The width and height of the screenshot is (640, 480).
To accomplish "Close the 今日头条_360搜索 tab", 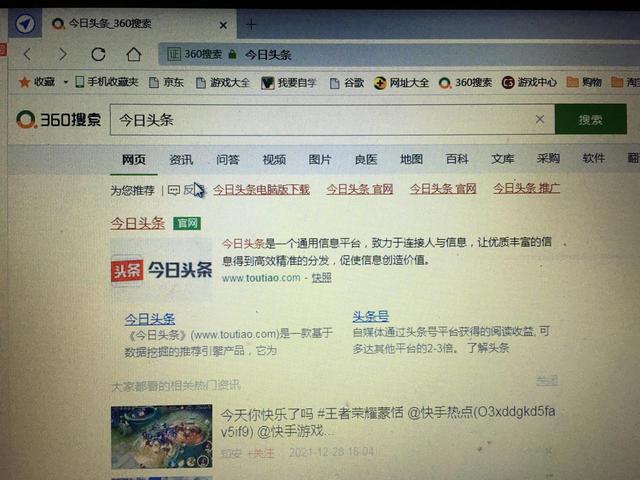I will 223,25.
